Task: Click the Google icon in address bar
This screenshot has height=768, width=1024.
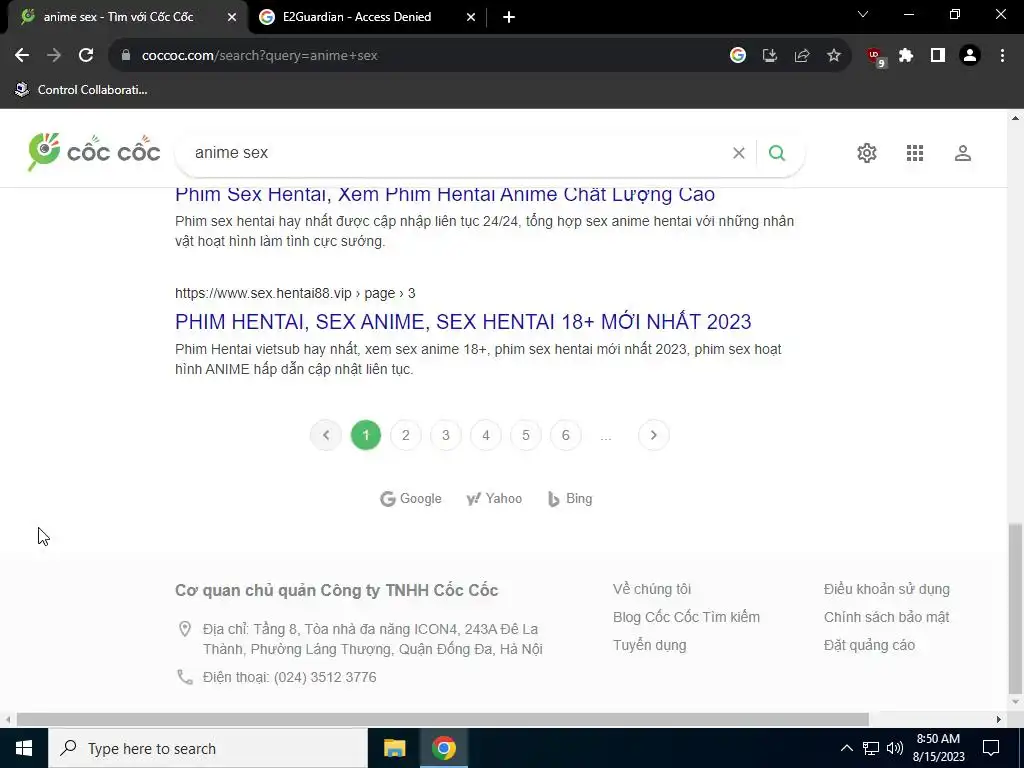Action: [738, 56]
